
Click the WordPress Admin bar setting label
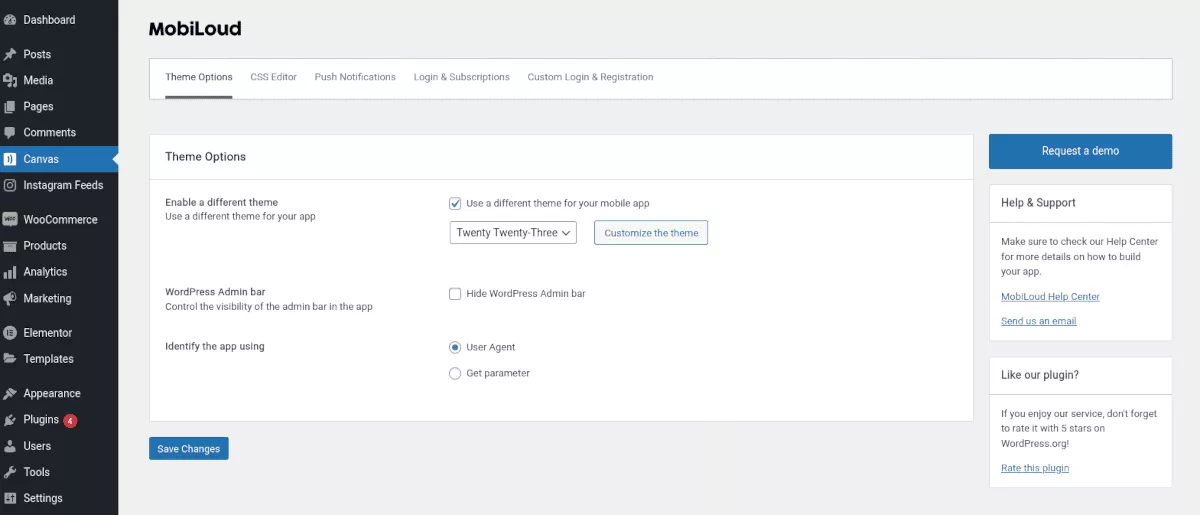click(x=215, y=292)
